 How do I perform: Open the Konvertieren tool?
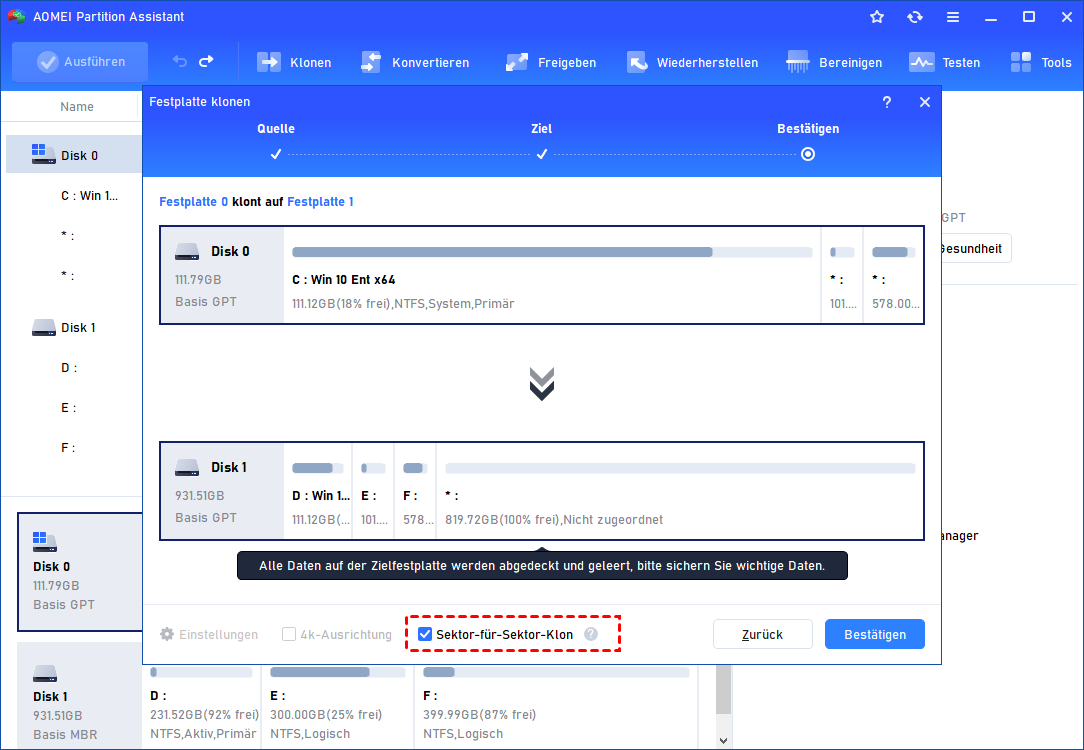tap(371, 62)
